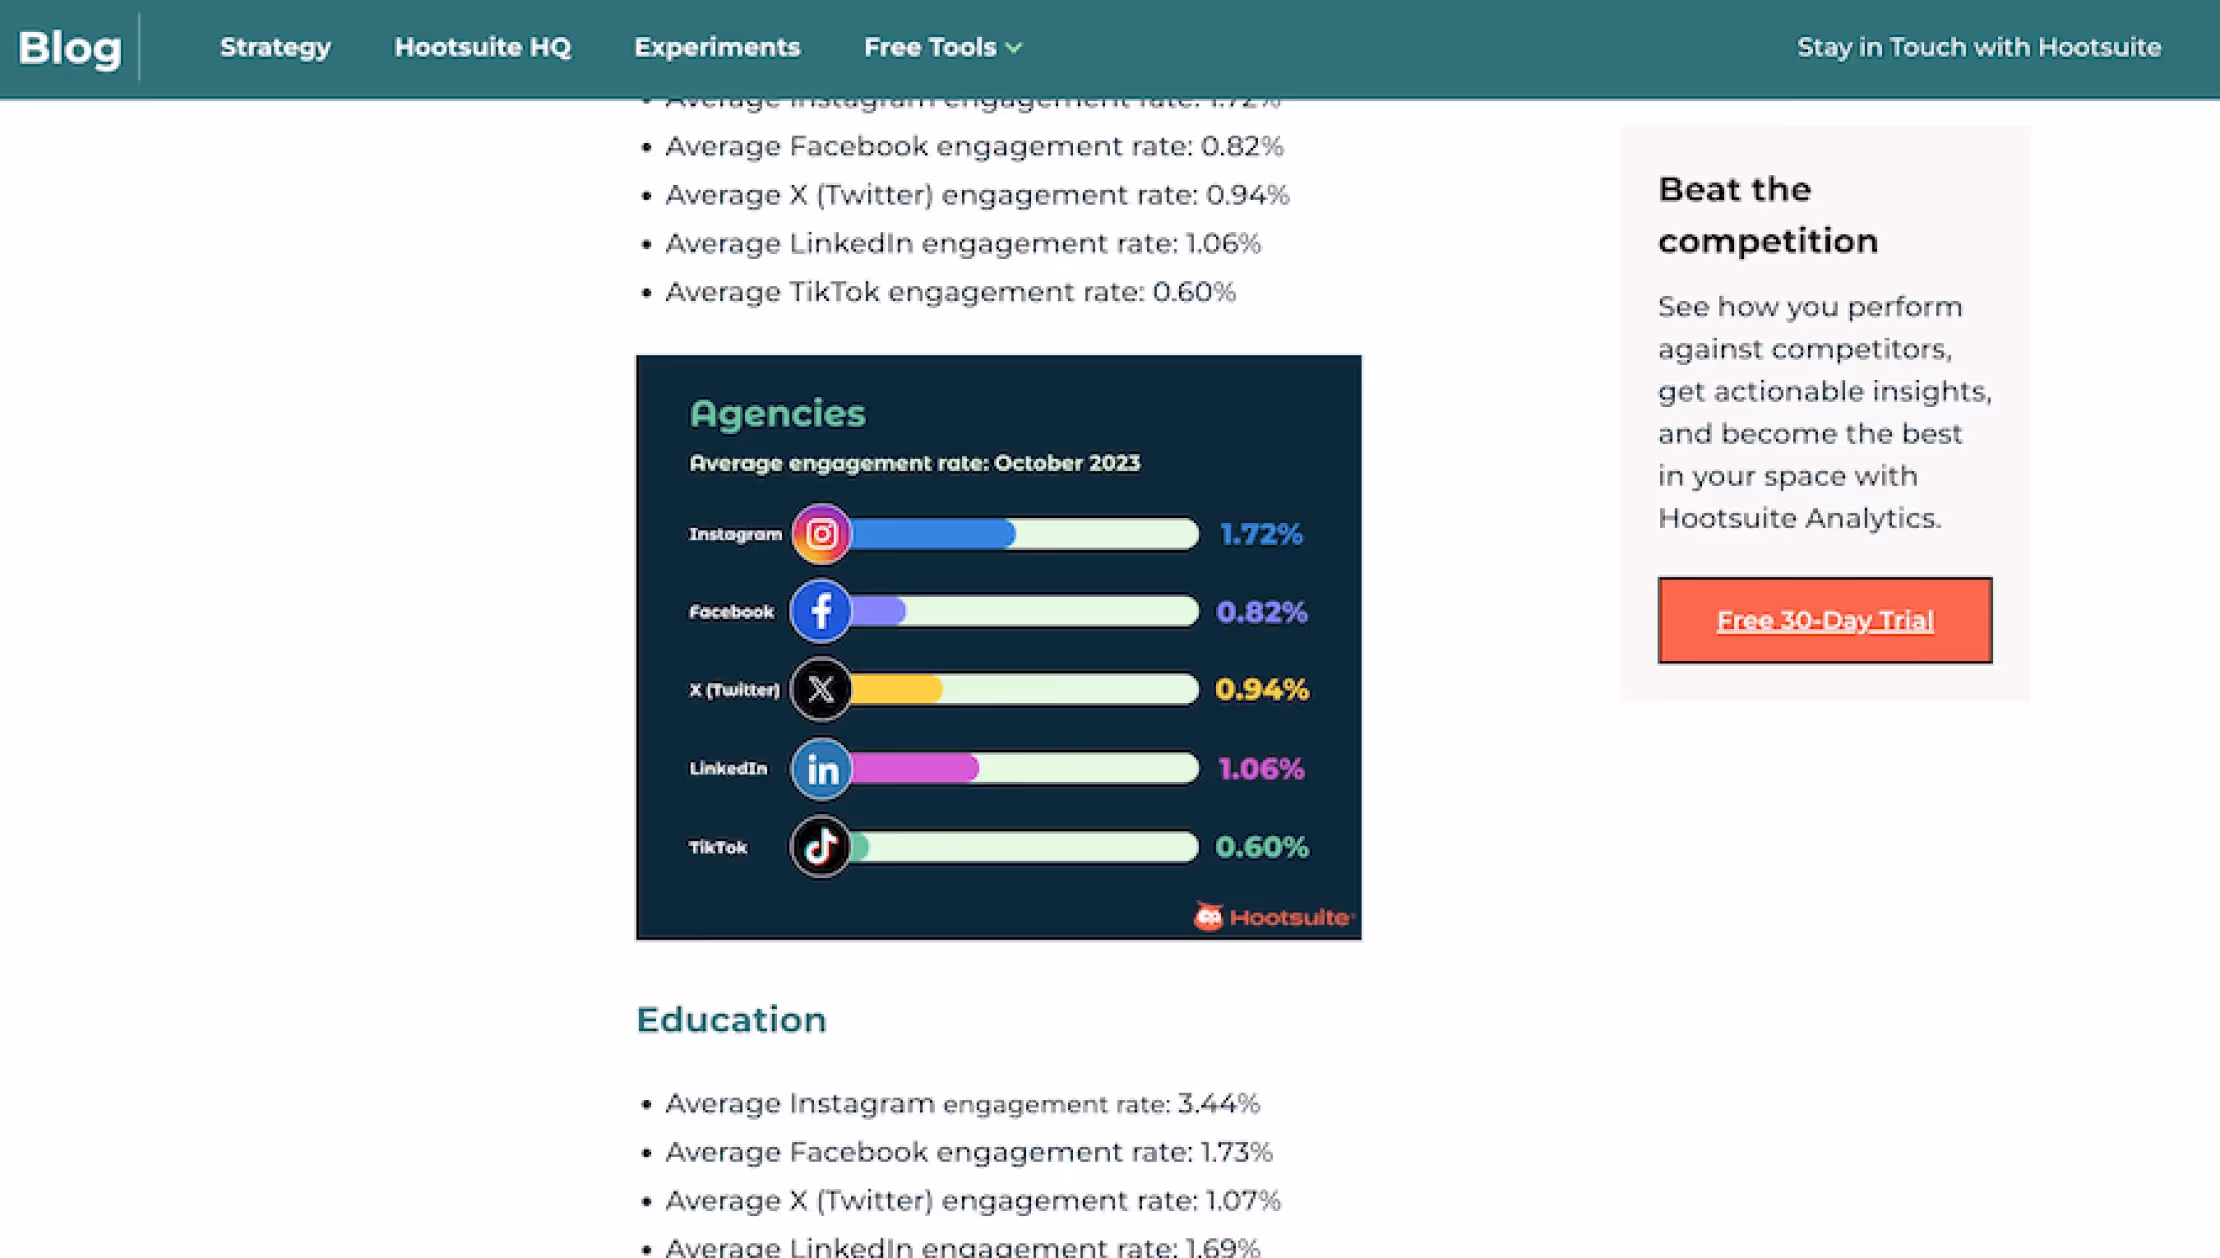This screenshot has height=1258, width=2220.
Task: Select the Strategy menu item
Action: (275, 47)
